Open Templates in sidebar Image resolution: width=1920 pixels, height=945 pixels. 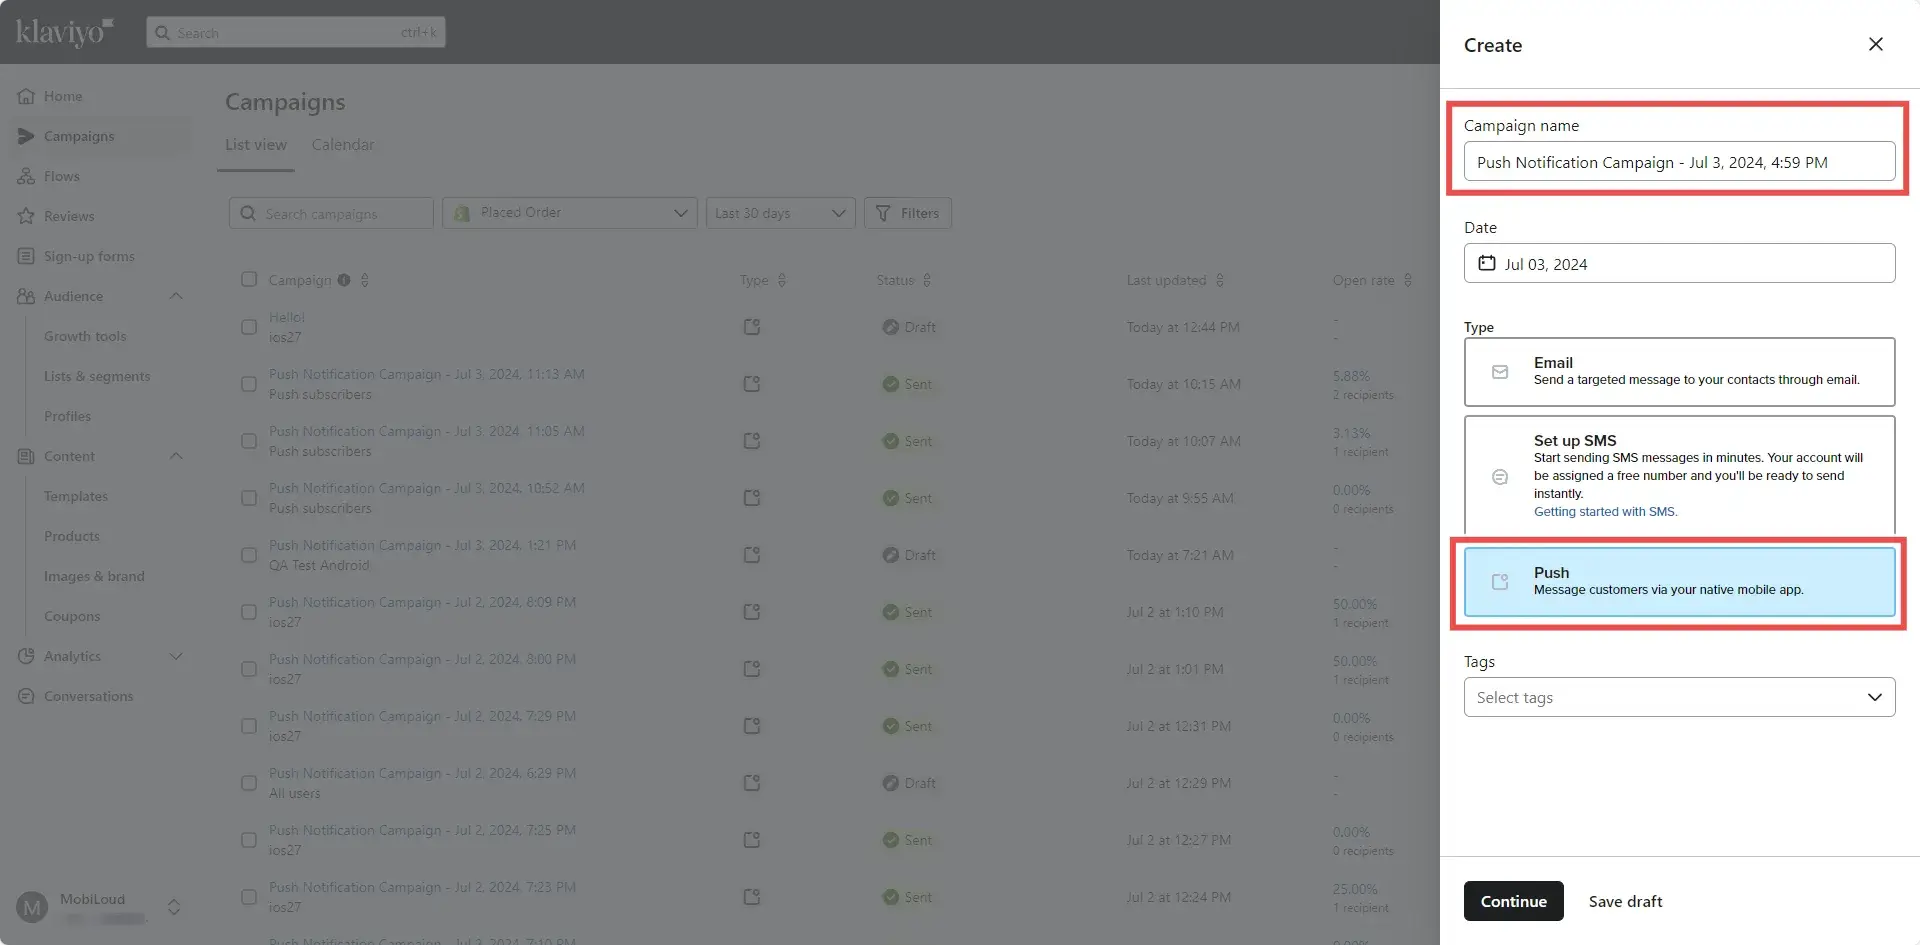(x=76, y=496)
